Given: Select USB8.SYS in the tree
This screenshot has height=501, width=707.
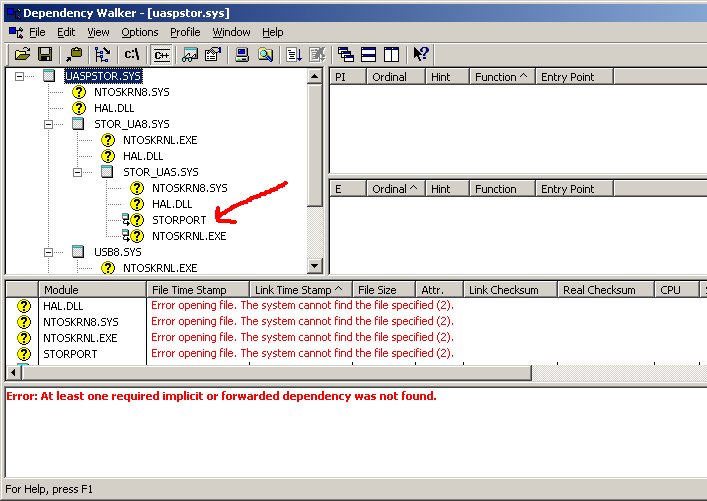Looking at the screenshot, I should (x=118, y=252).
